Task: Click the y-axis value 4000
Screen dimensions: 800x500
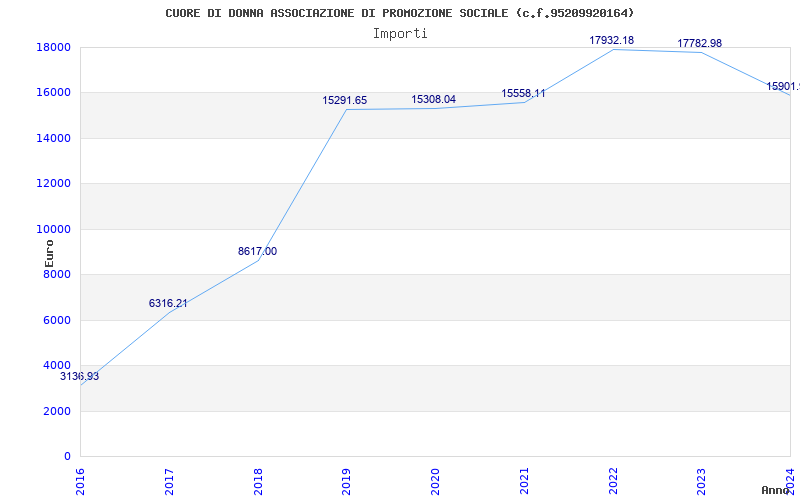Action: [x=57, y=366]
